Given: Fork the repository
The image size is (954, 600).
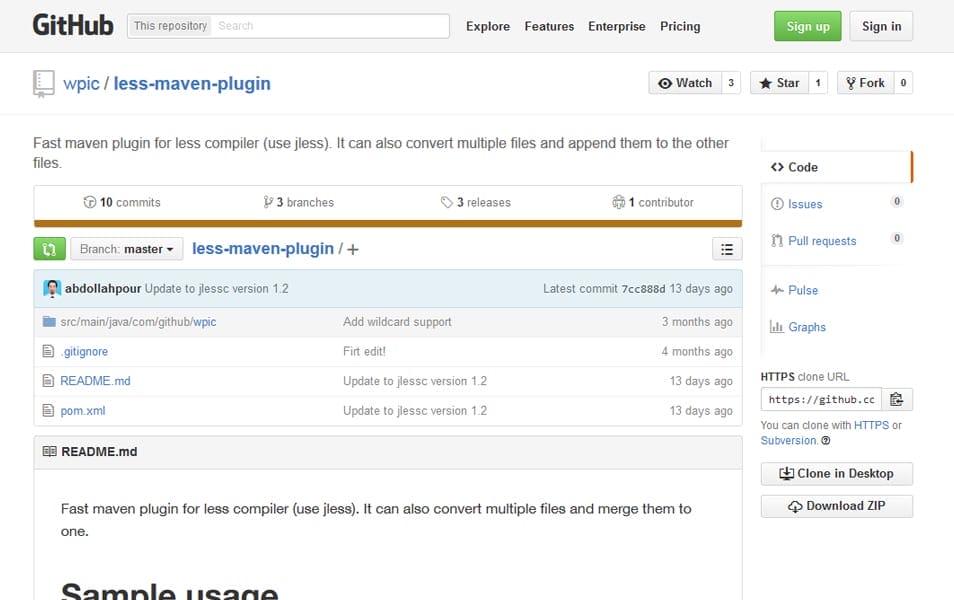Looking at the screenshot, I should (866, 83).
